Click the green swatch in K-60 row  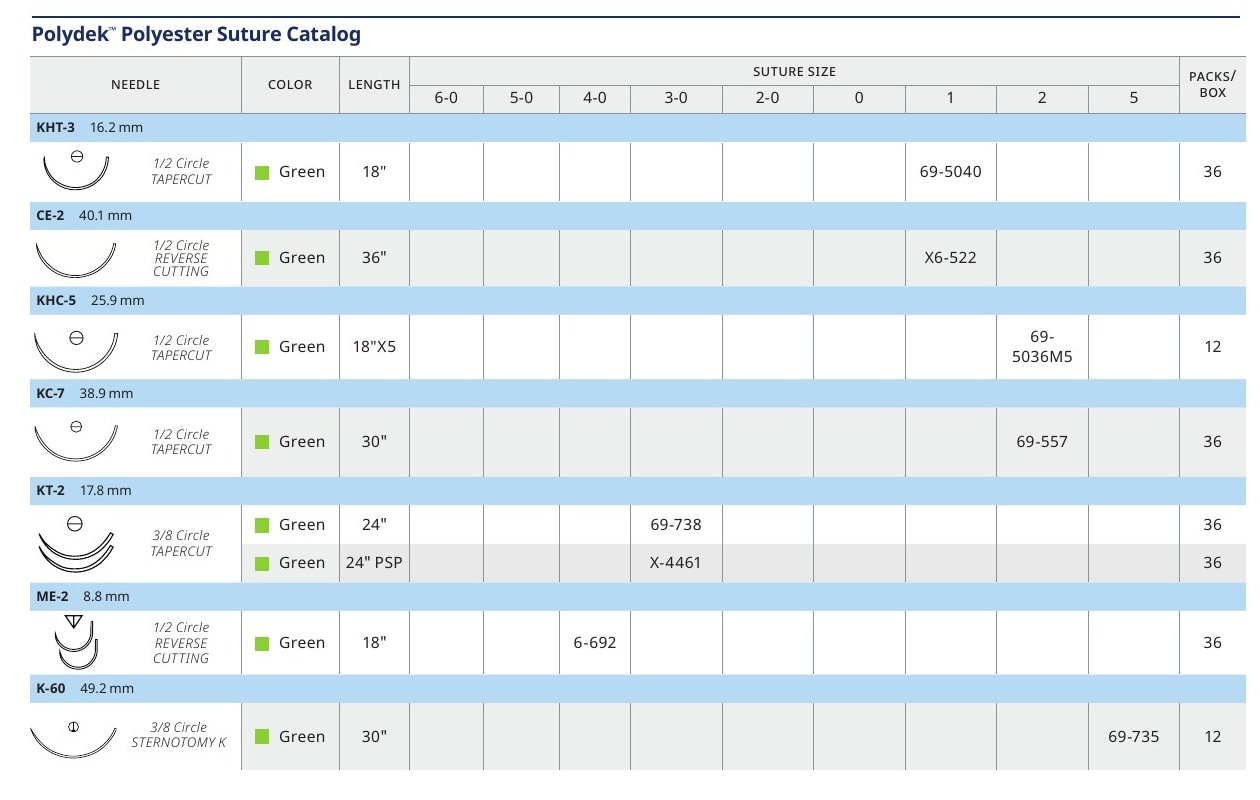[x=262, y=737]
